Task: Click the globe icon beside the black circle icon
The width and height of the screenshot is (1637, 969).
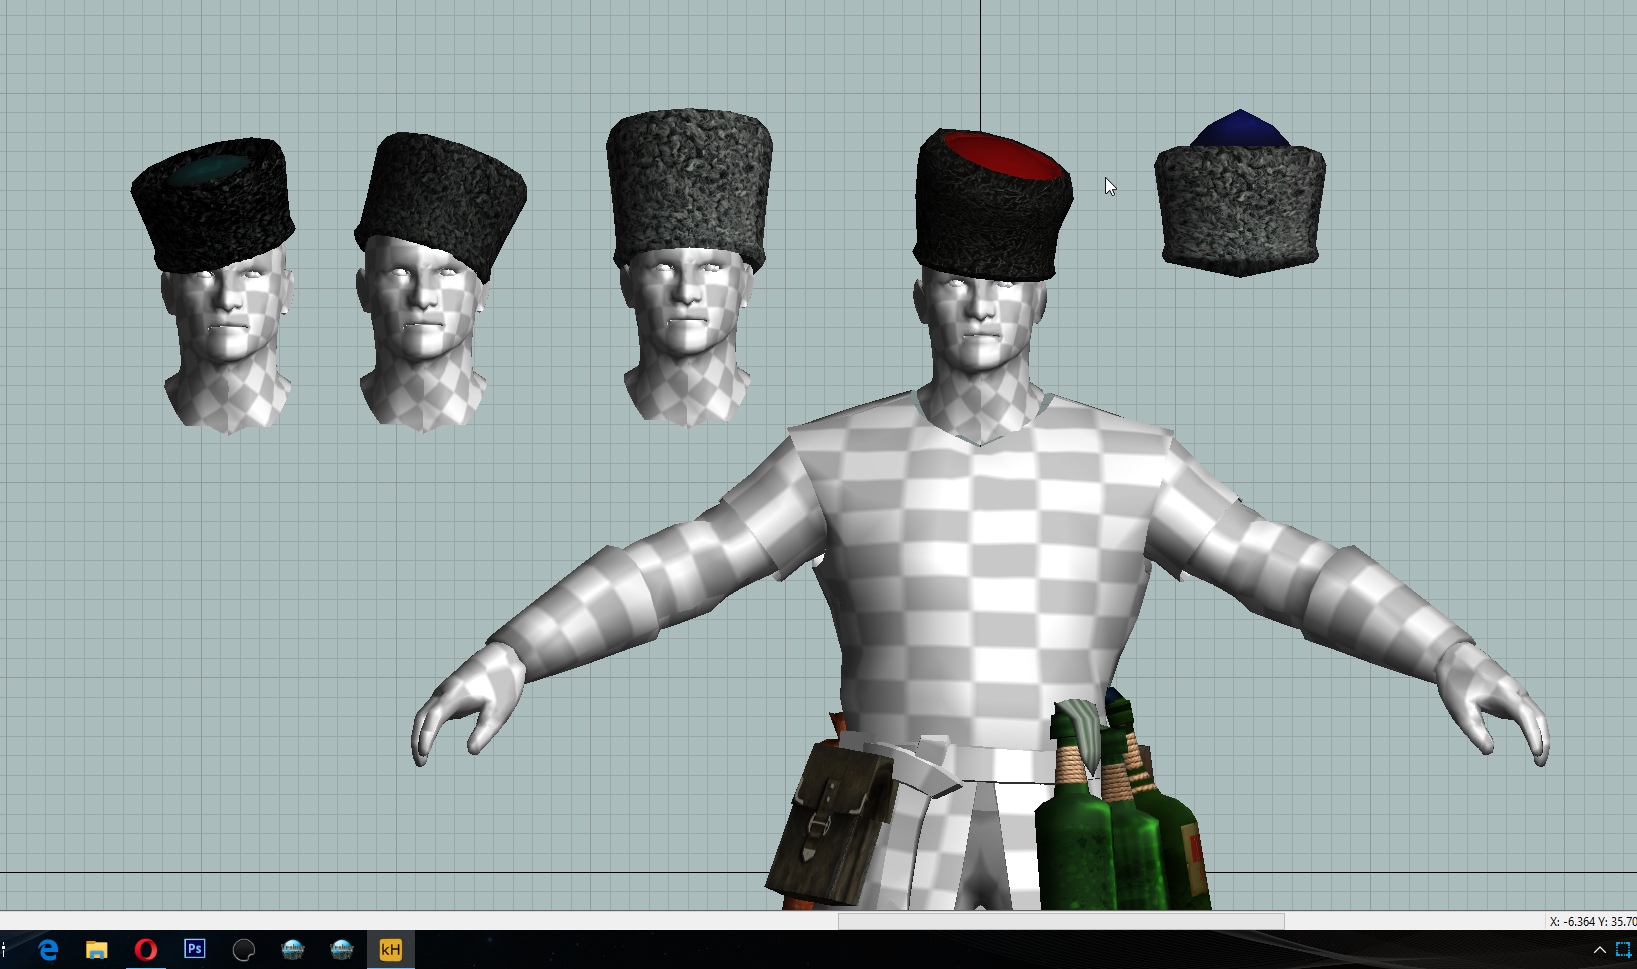Action: coord(292,949)
